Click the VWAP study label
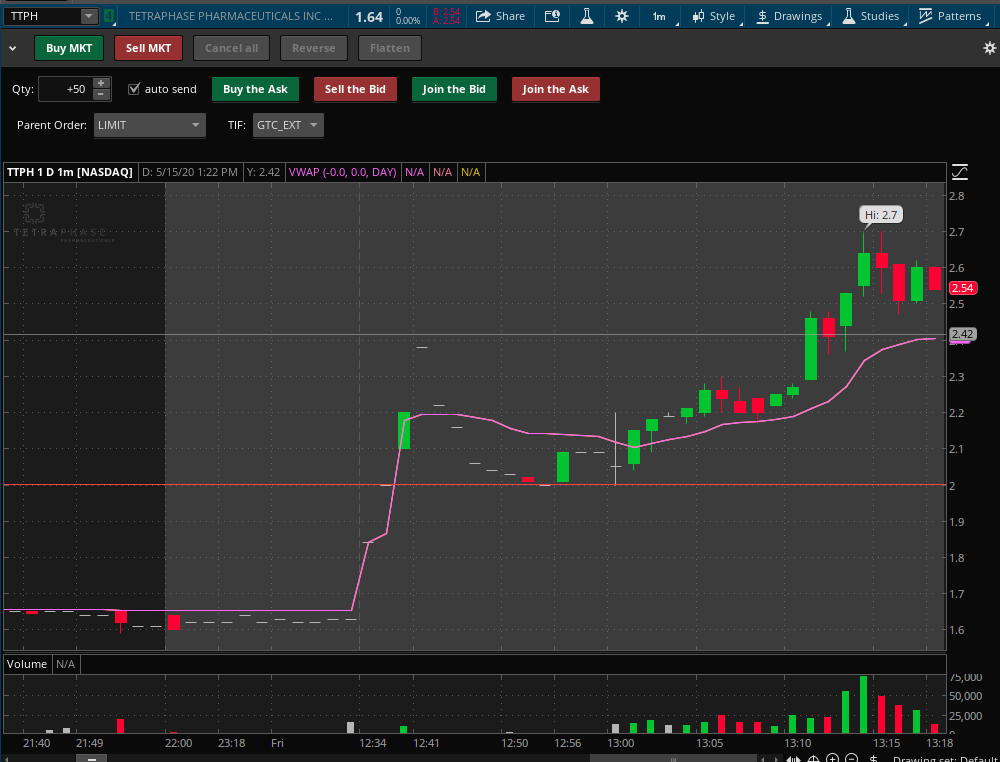This screenshot has width=1000, height=762. pyautogui.click(x=342, y=172)
